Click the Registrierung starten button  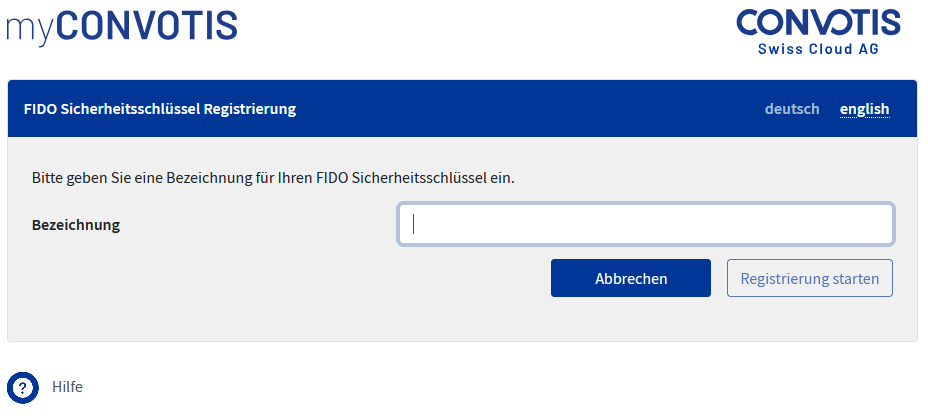[x=809, y=279]
